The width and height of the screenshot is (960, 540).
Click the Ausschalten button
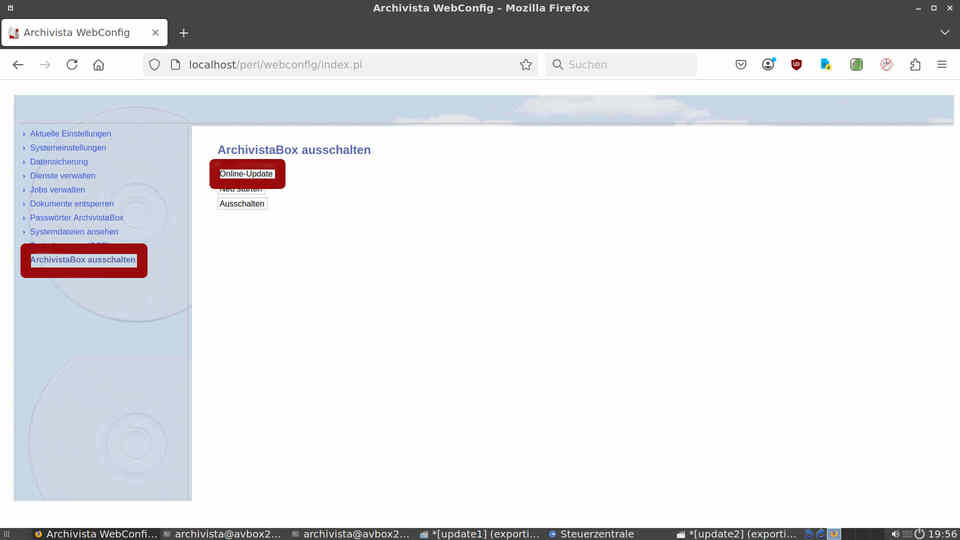(x=242, y=204)
